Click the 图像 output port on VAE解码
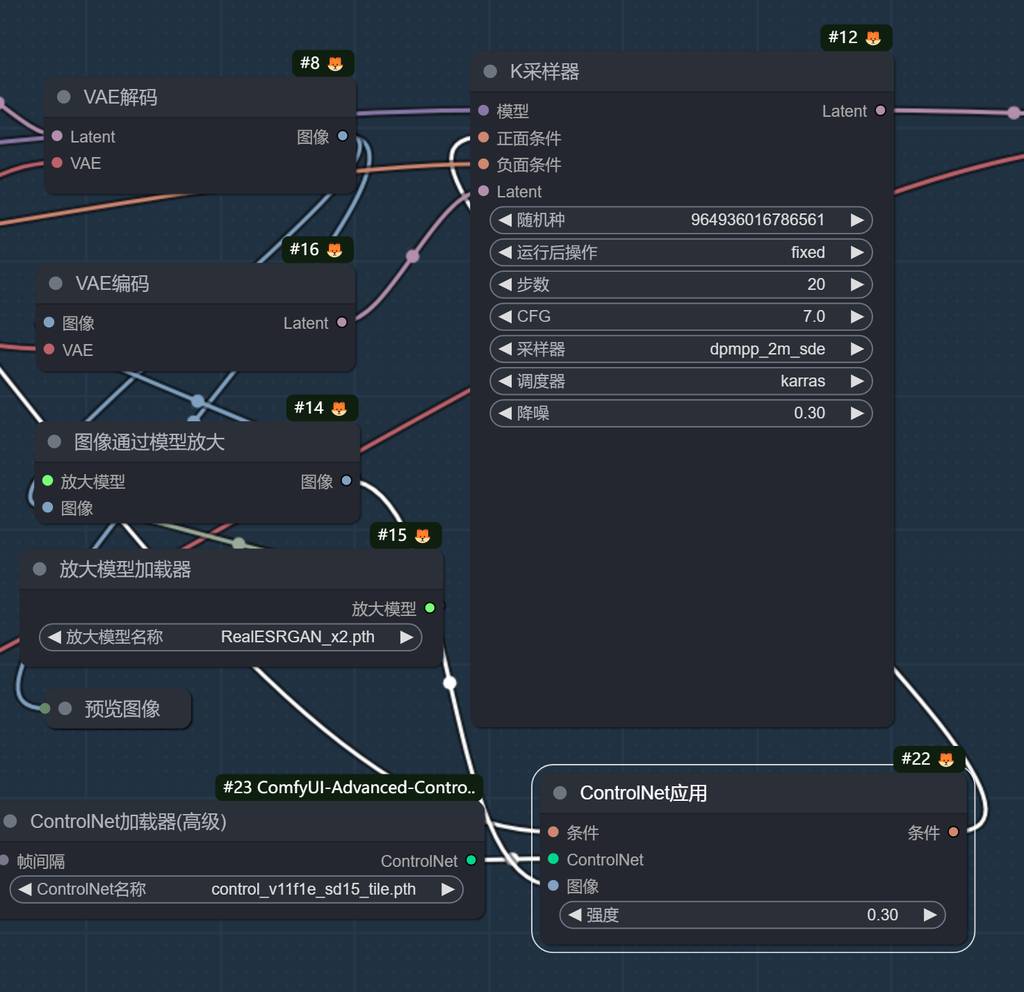 tap(342, 136)
